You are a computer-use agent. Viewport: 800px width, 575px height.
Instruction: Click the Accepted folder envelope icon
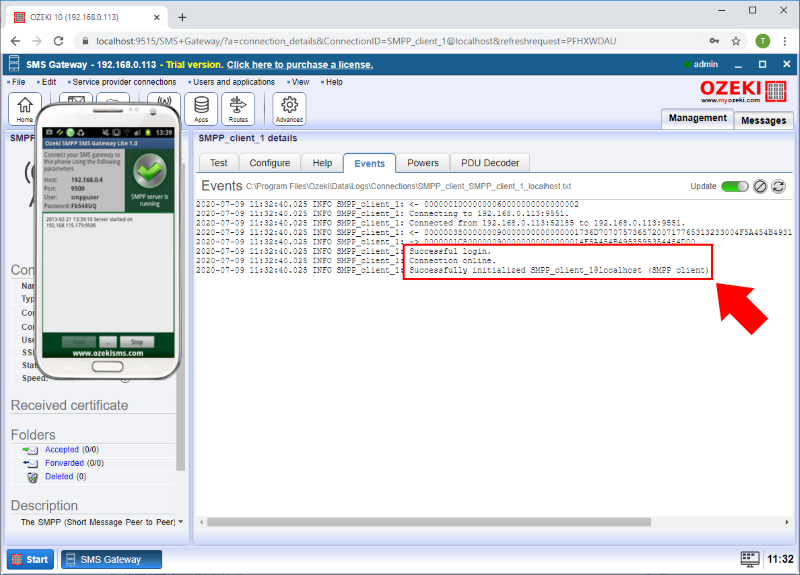click(30, 450)
